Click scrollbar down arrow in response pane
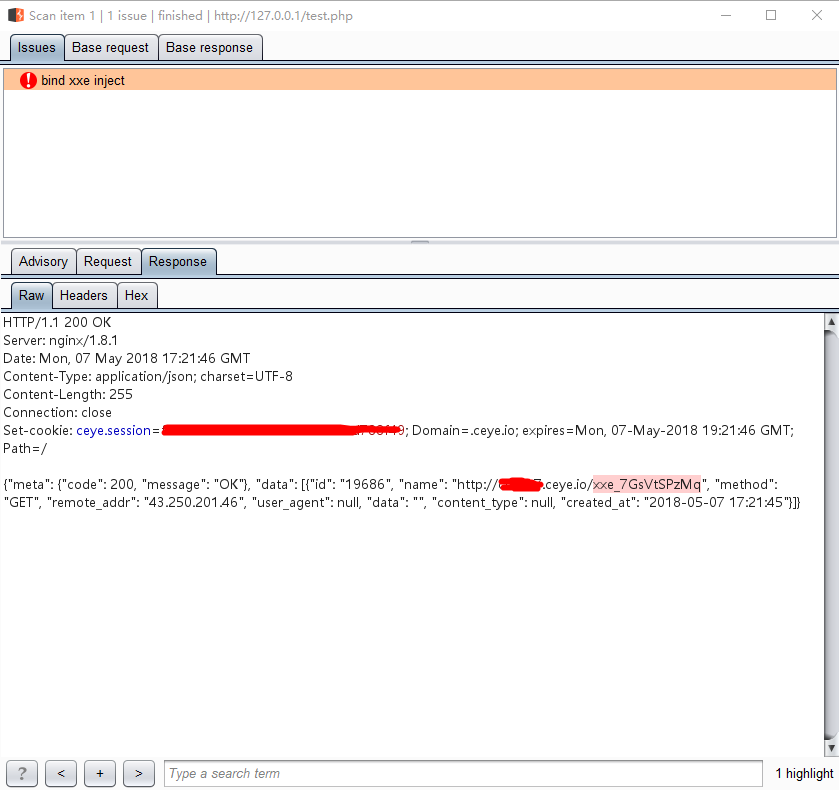Image resolution: width=839 pixels, height=790 pixels. click(831, 748)
